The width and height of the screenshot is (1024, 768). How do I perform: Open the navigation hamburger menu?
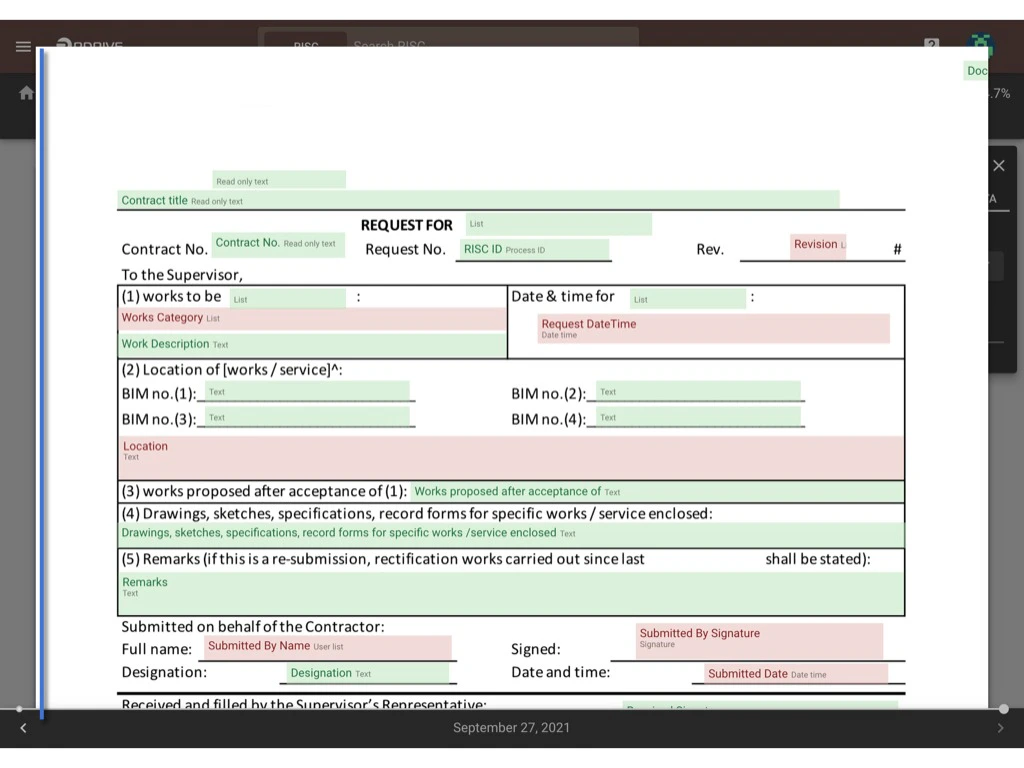click(x=23, y=45)
